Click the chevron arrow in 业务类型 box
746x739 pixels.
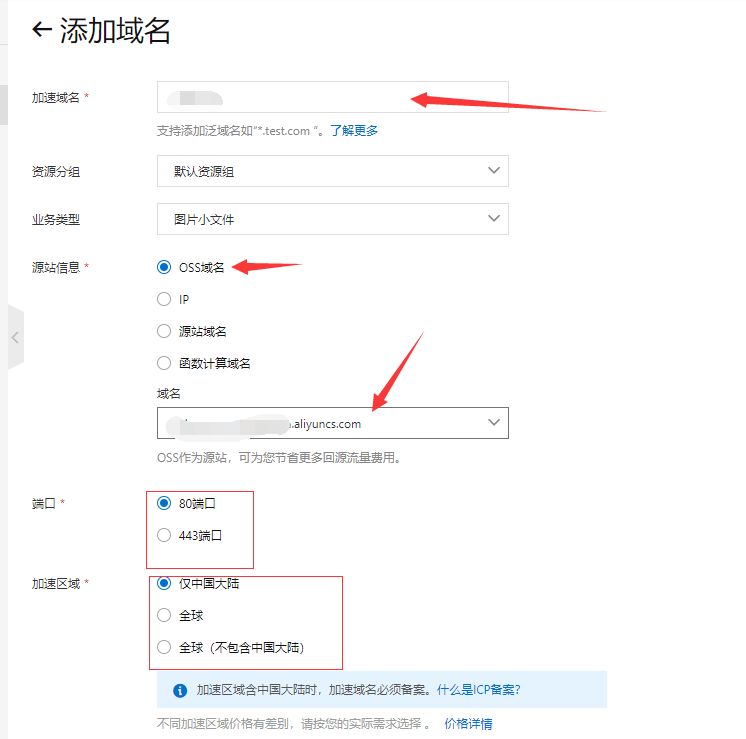pos(493,219)
